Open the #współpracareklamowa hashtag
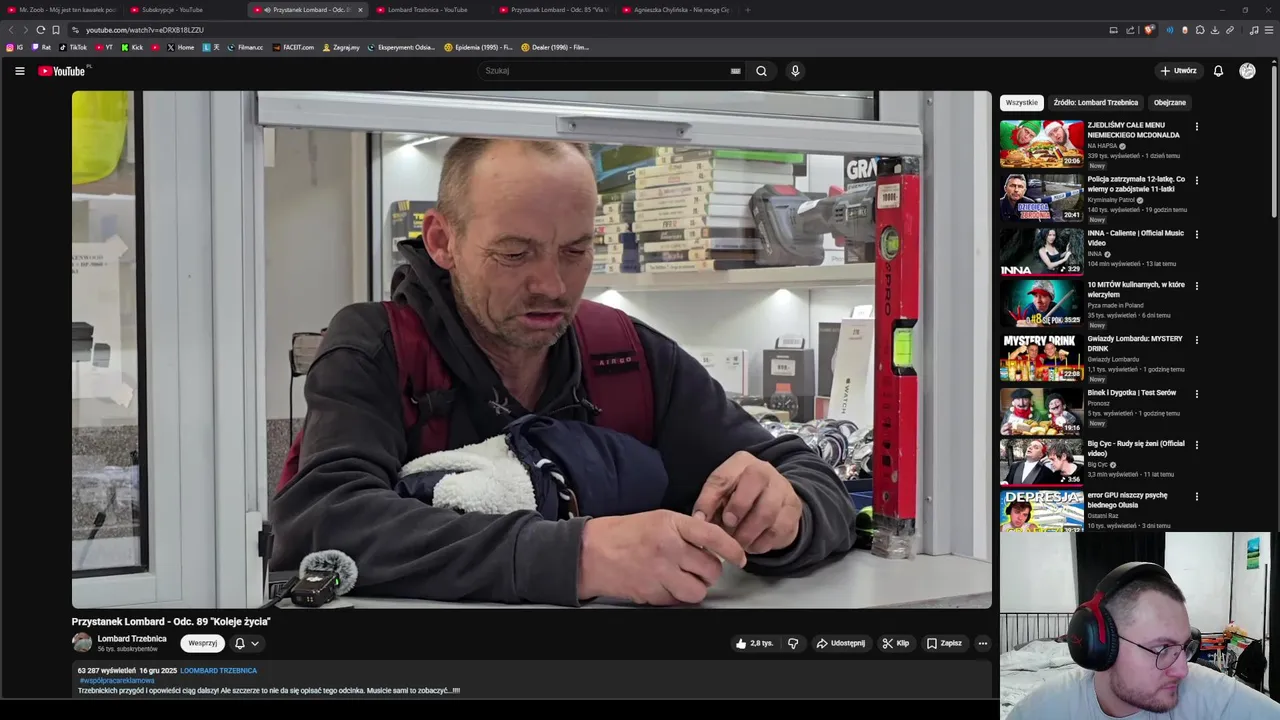Image resolution: width=1280 pixels, height=720 pixels. coord(117,680)
